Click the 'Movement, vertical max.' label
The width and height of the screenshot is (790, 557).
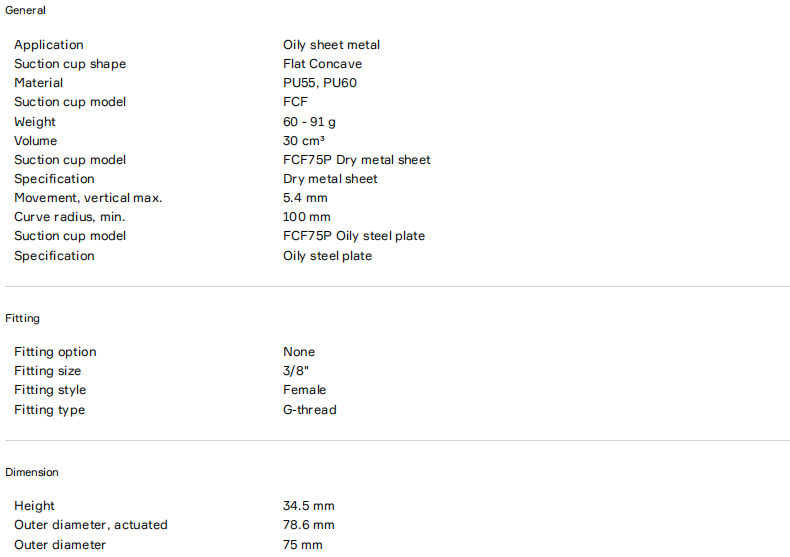pos(88,198)
